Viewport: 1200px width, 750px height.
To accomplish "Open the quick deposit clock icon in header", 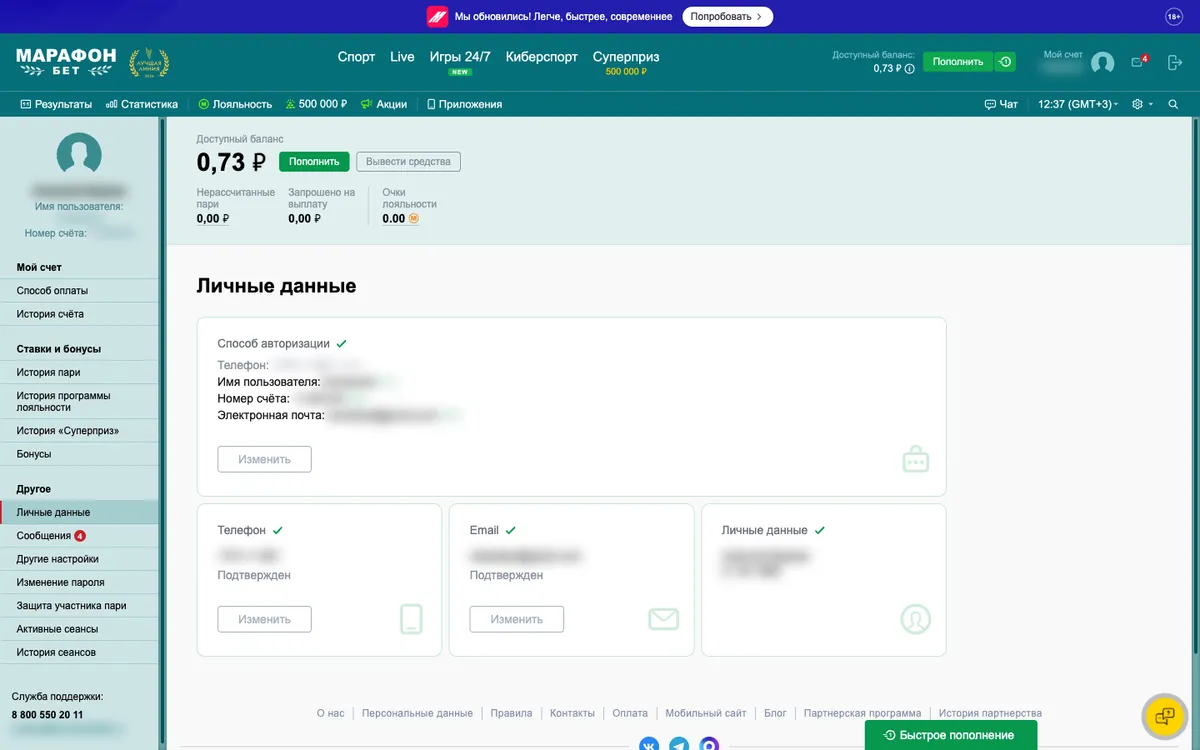I will tap(1005, 62).
